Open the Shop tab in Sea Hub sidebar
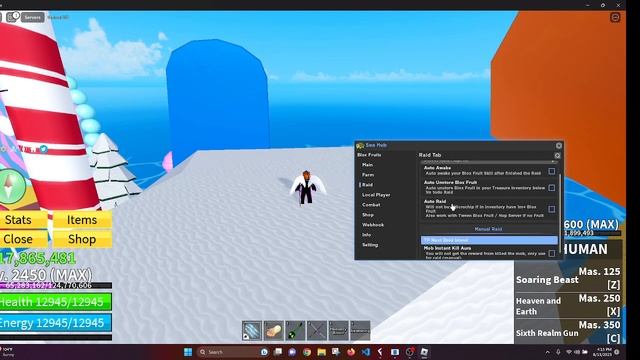Image resolution: width=640 pixels, height=360 pixels. pyautogui.click(x=368, y=215)
